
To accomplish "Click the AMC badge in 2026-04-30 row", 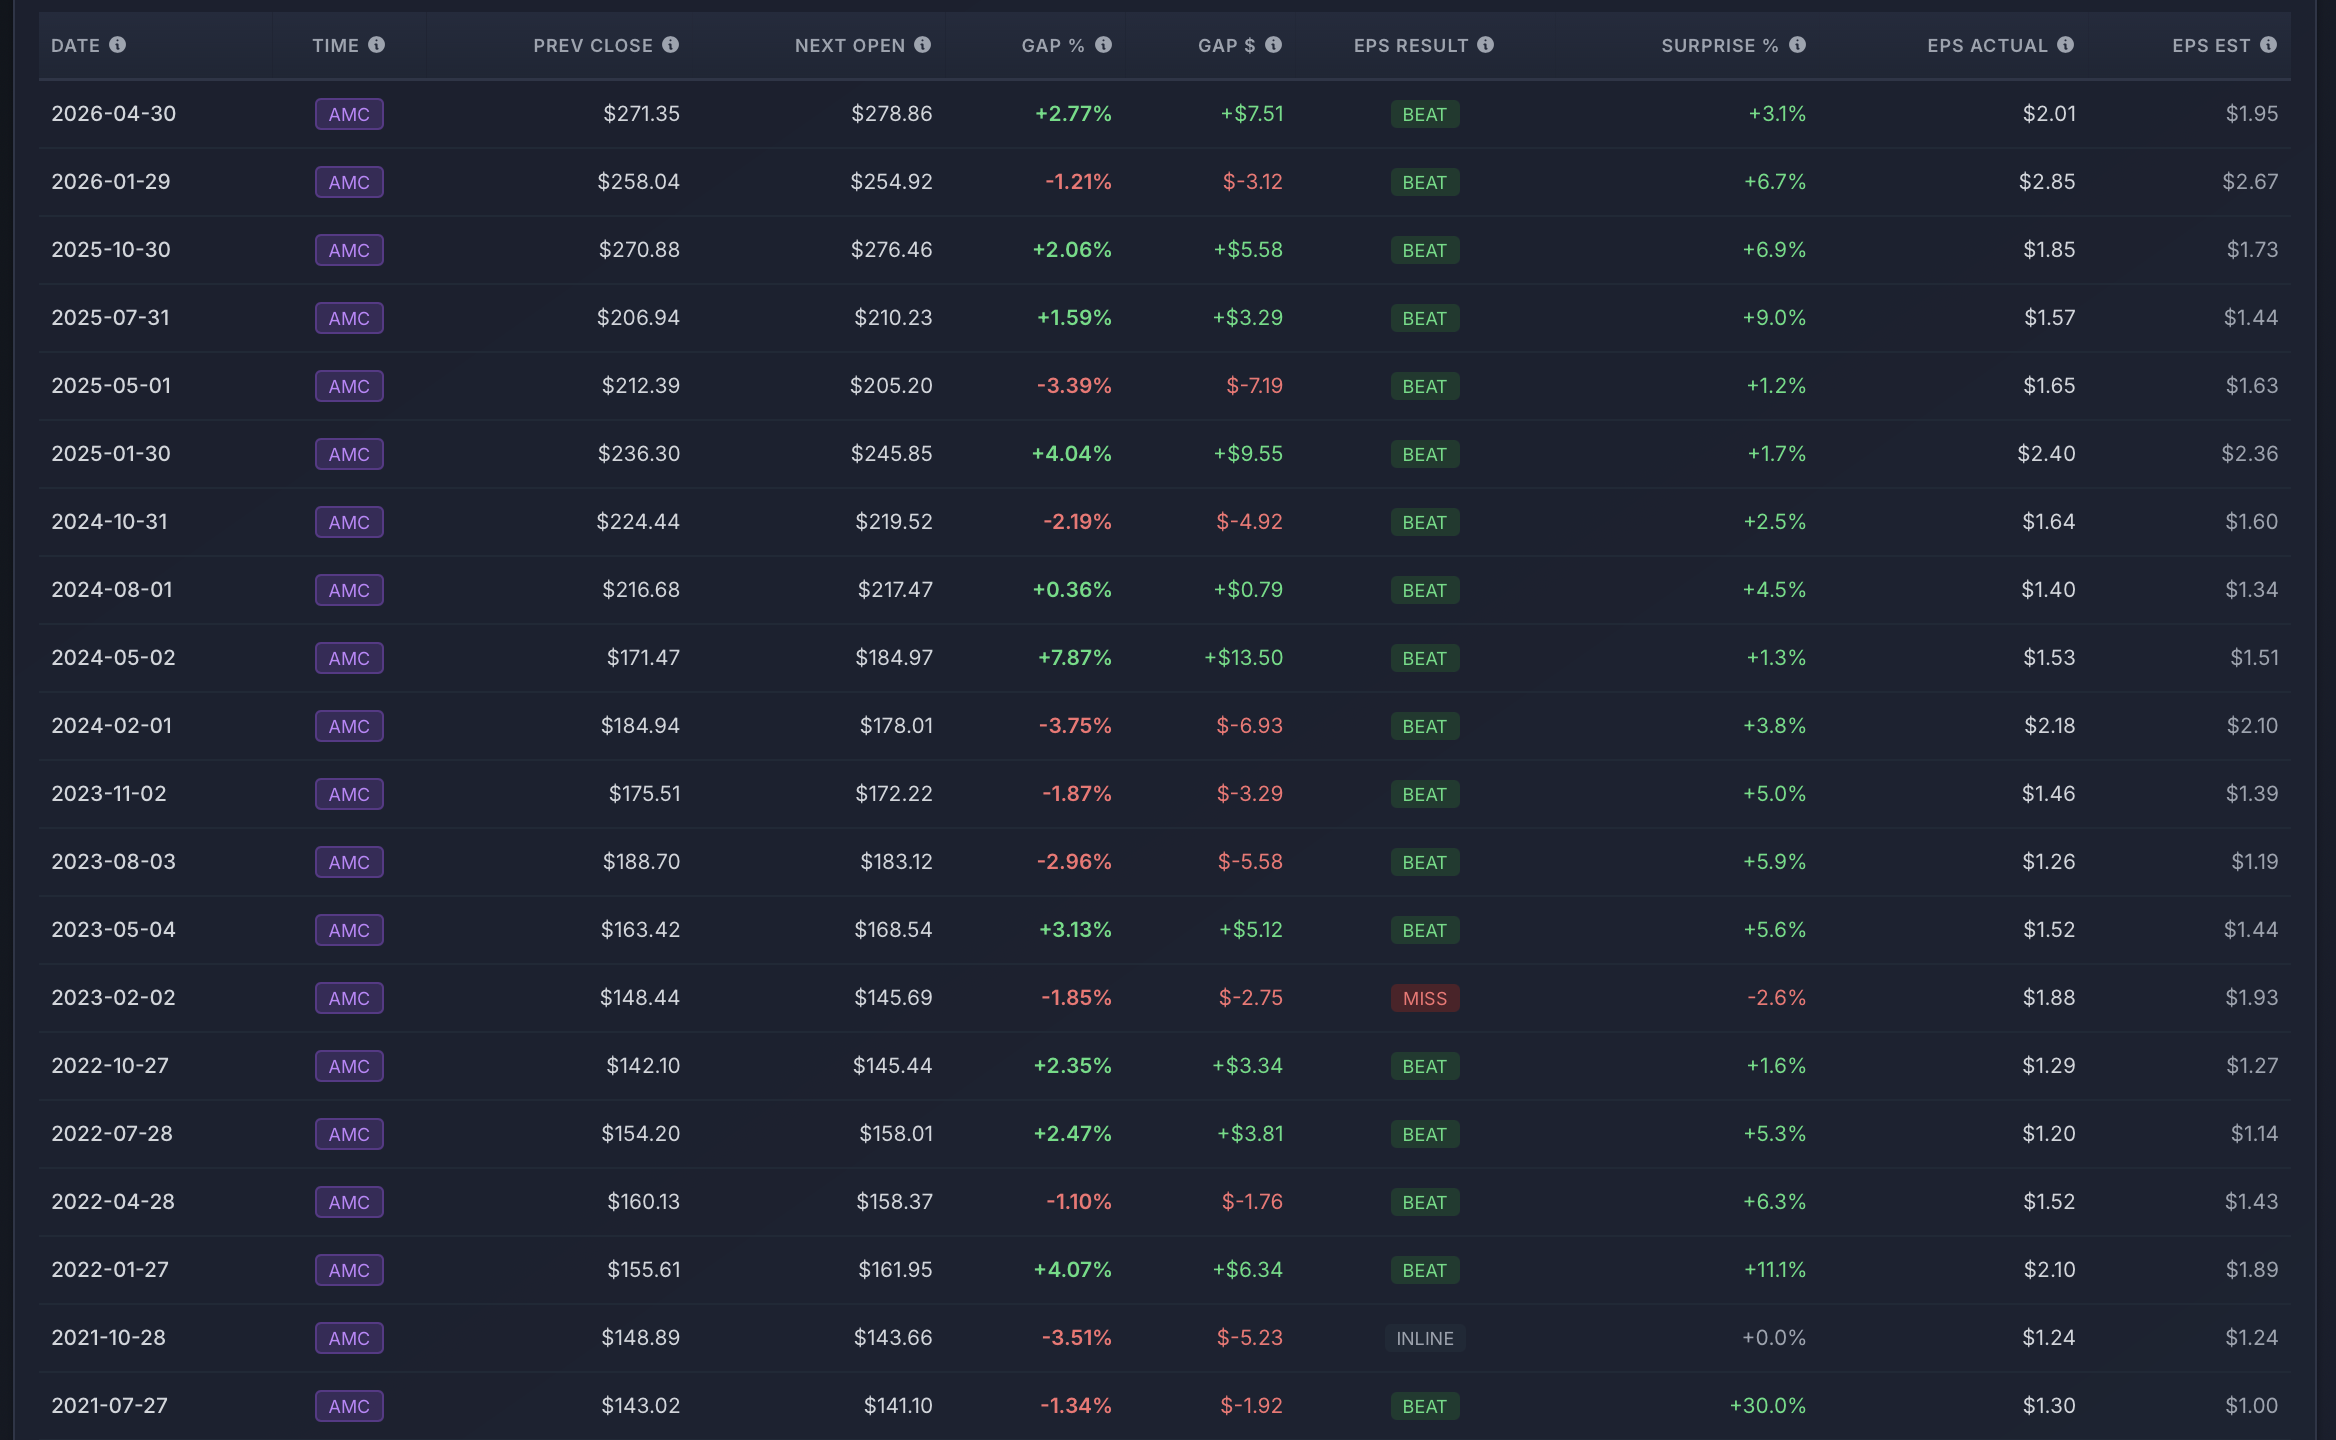I will pyautogui.click(x=349, y=114).
